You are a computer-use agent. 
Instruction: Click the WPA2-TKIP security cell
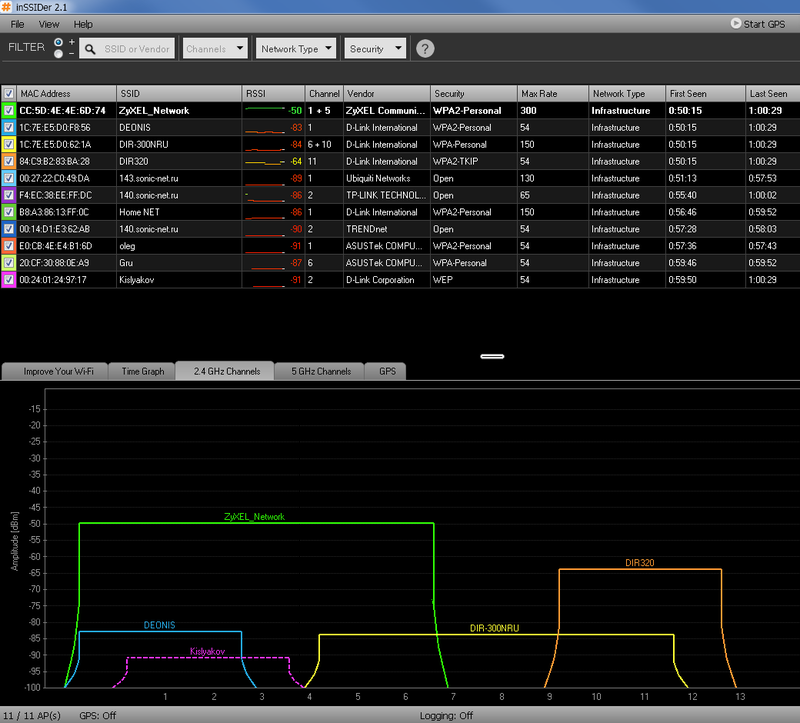coord(455,161)
